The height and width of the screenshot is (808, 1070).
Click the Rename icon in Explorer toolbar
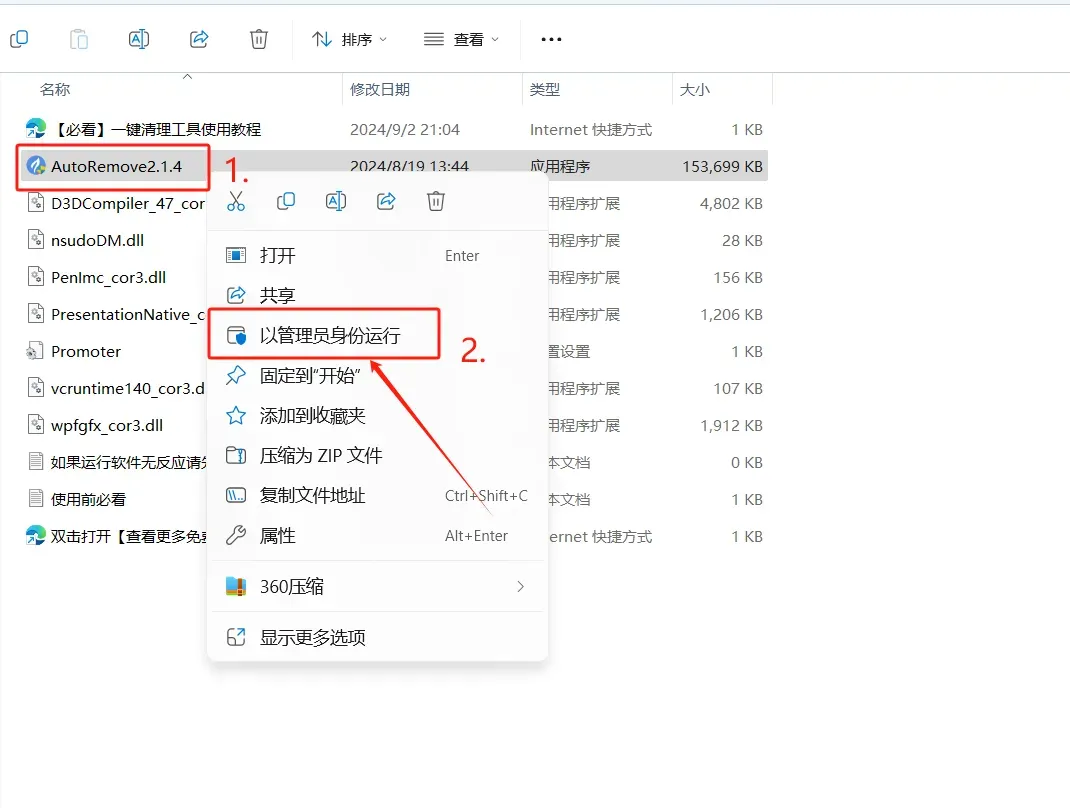point(139,40)
